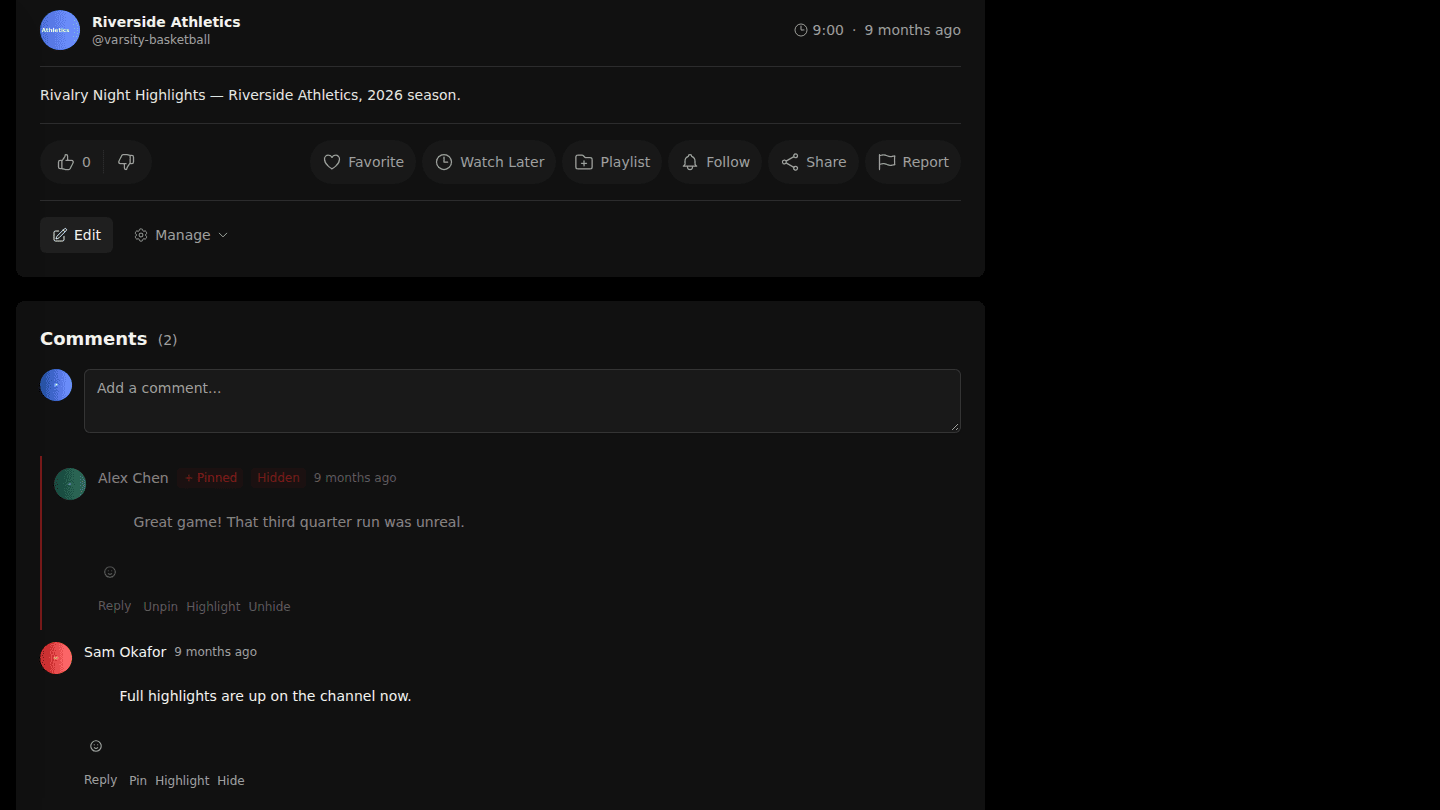Dislike the video with thumbs down

tap(126, 162)
